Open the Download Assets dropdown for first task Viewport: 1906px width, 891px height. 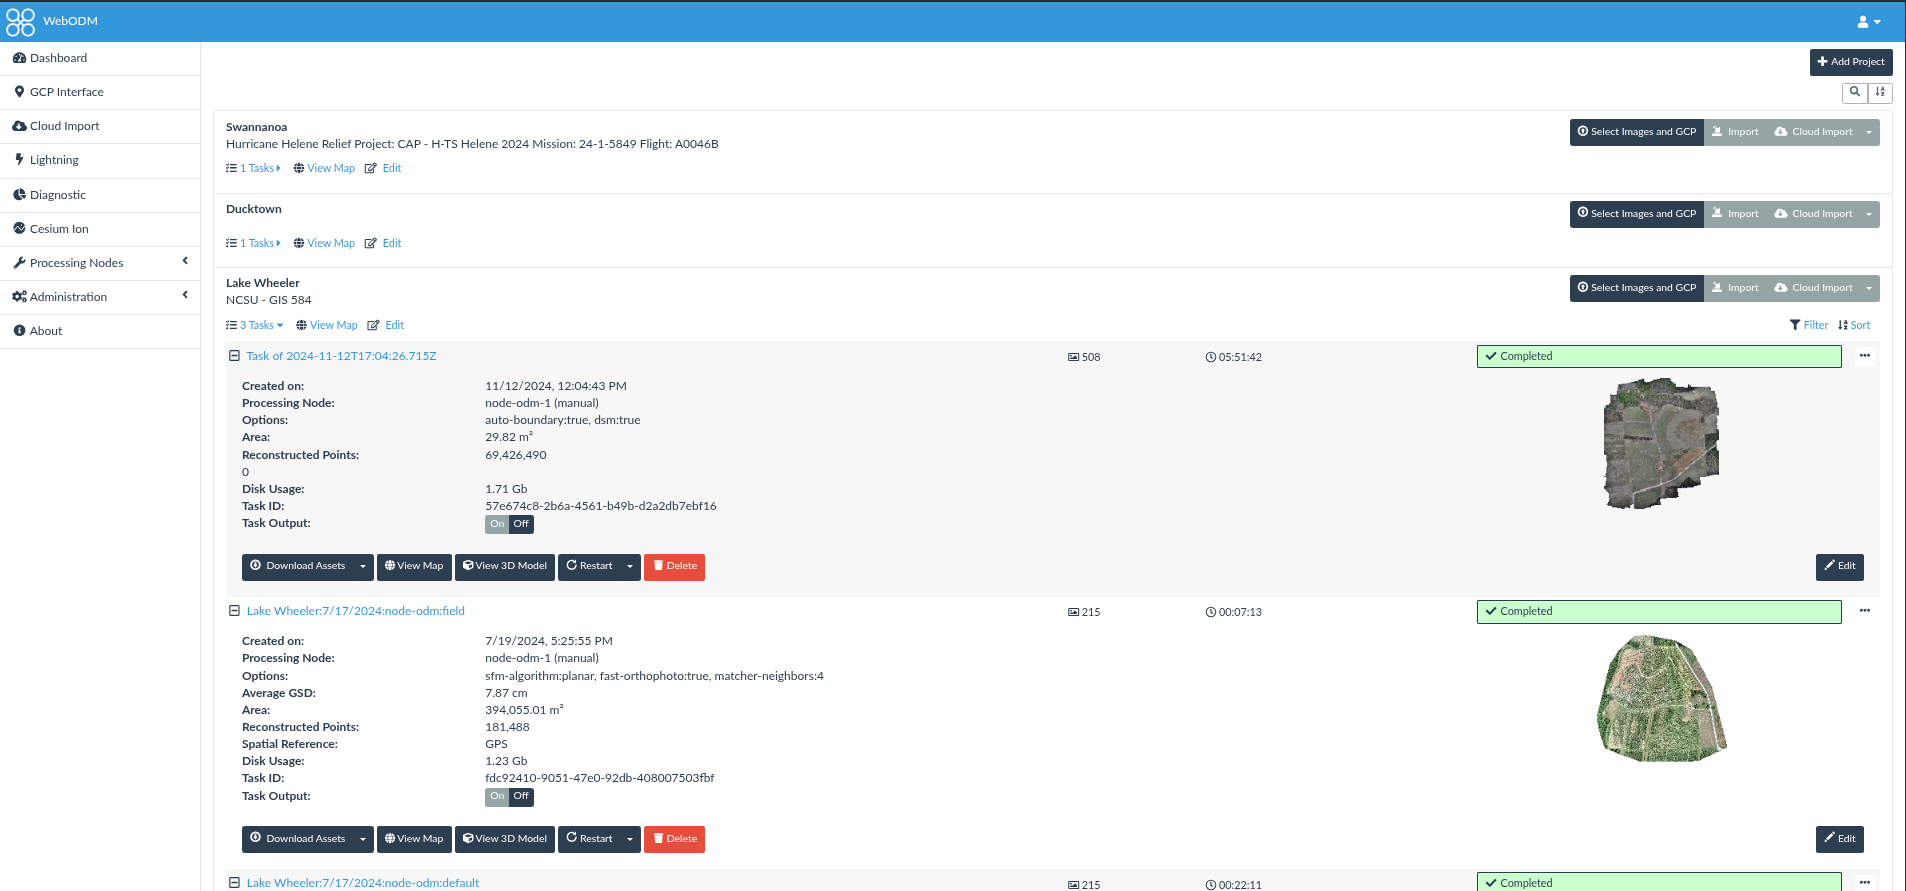pyautogui.click(x=363, y=567)
